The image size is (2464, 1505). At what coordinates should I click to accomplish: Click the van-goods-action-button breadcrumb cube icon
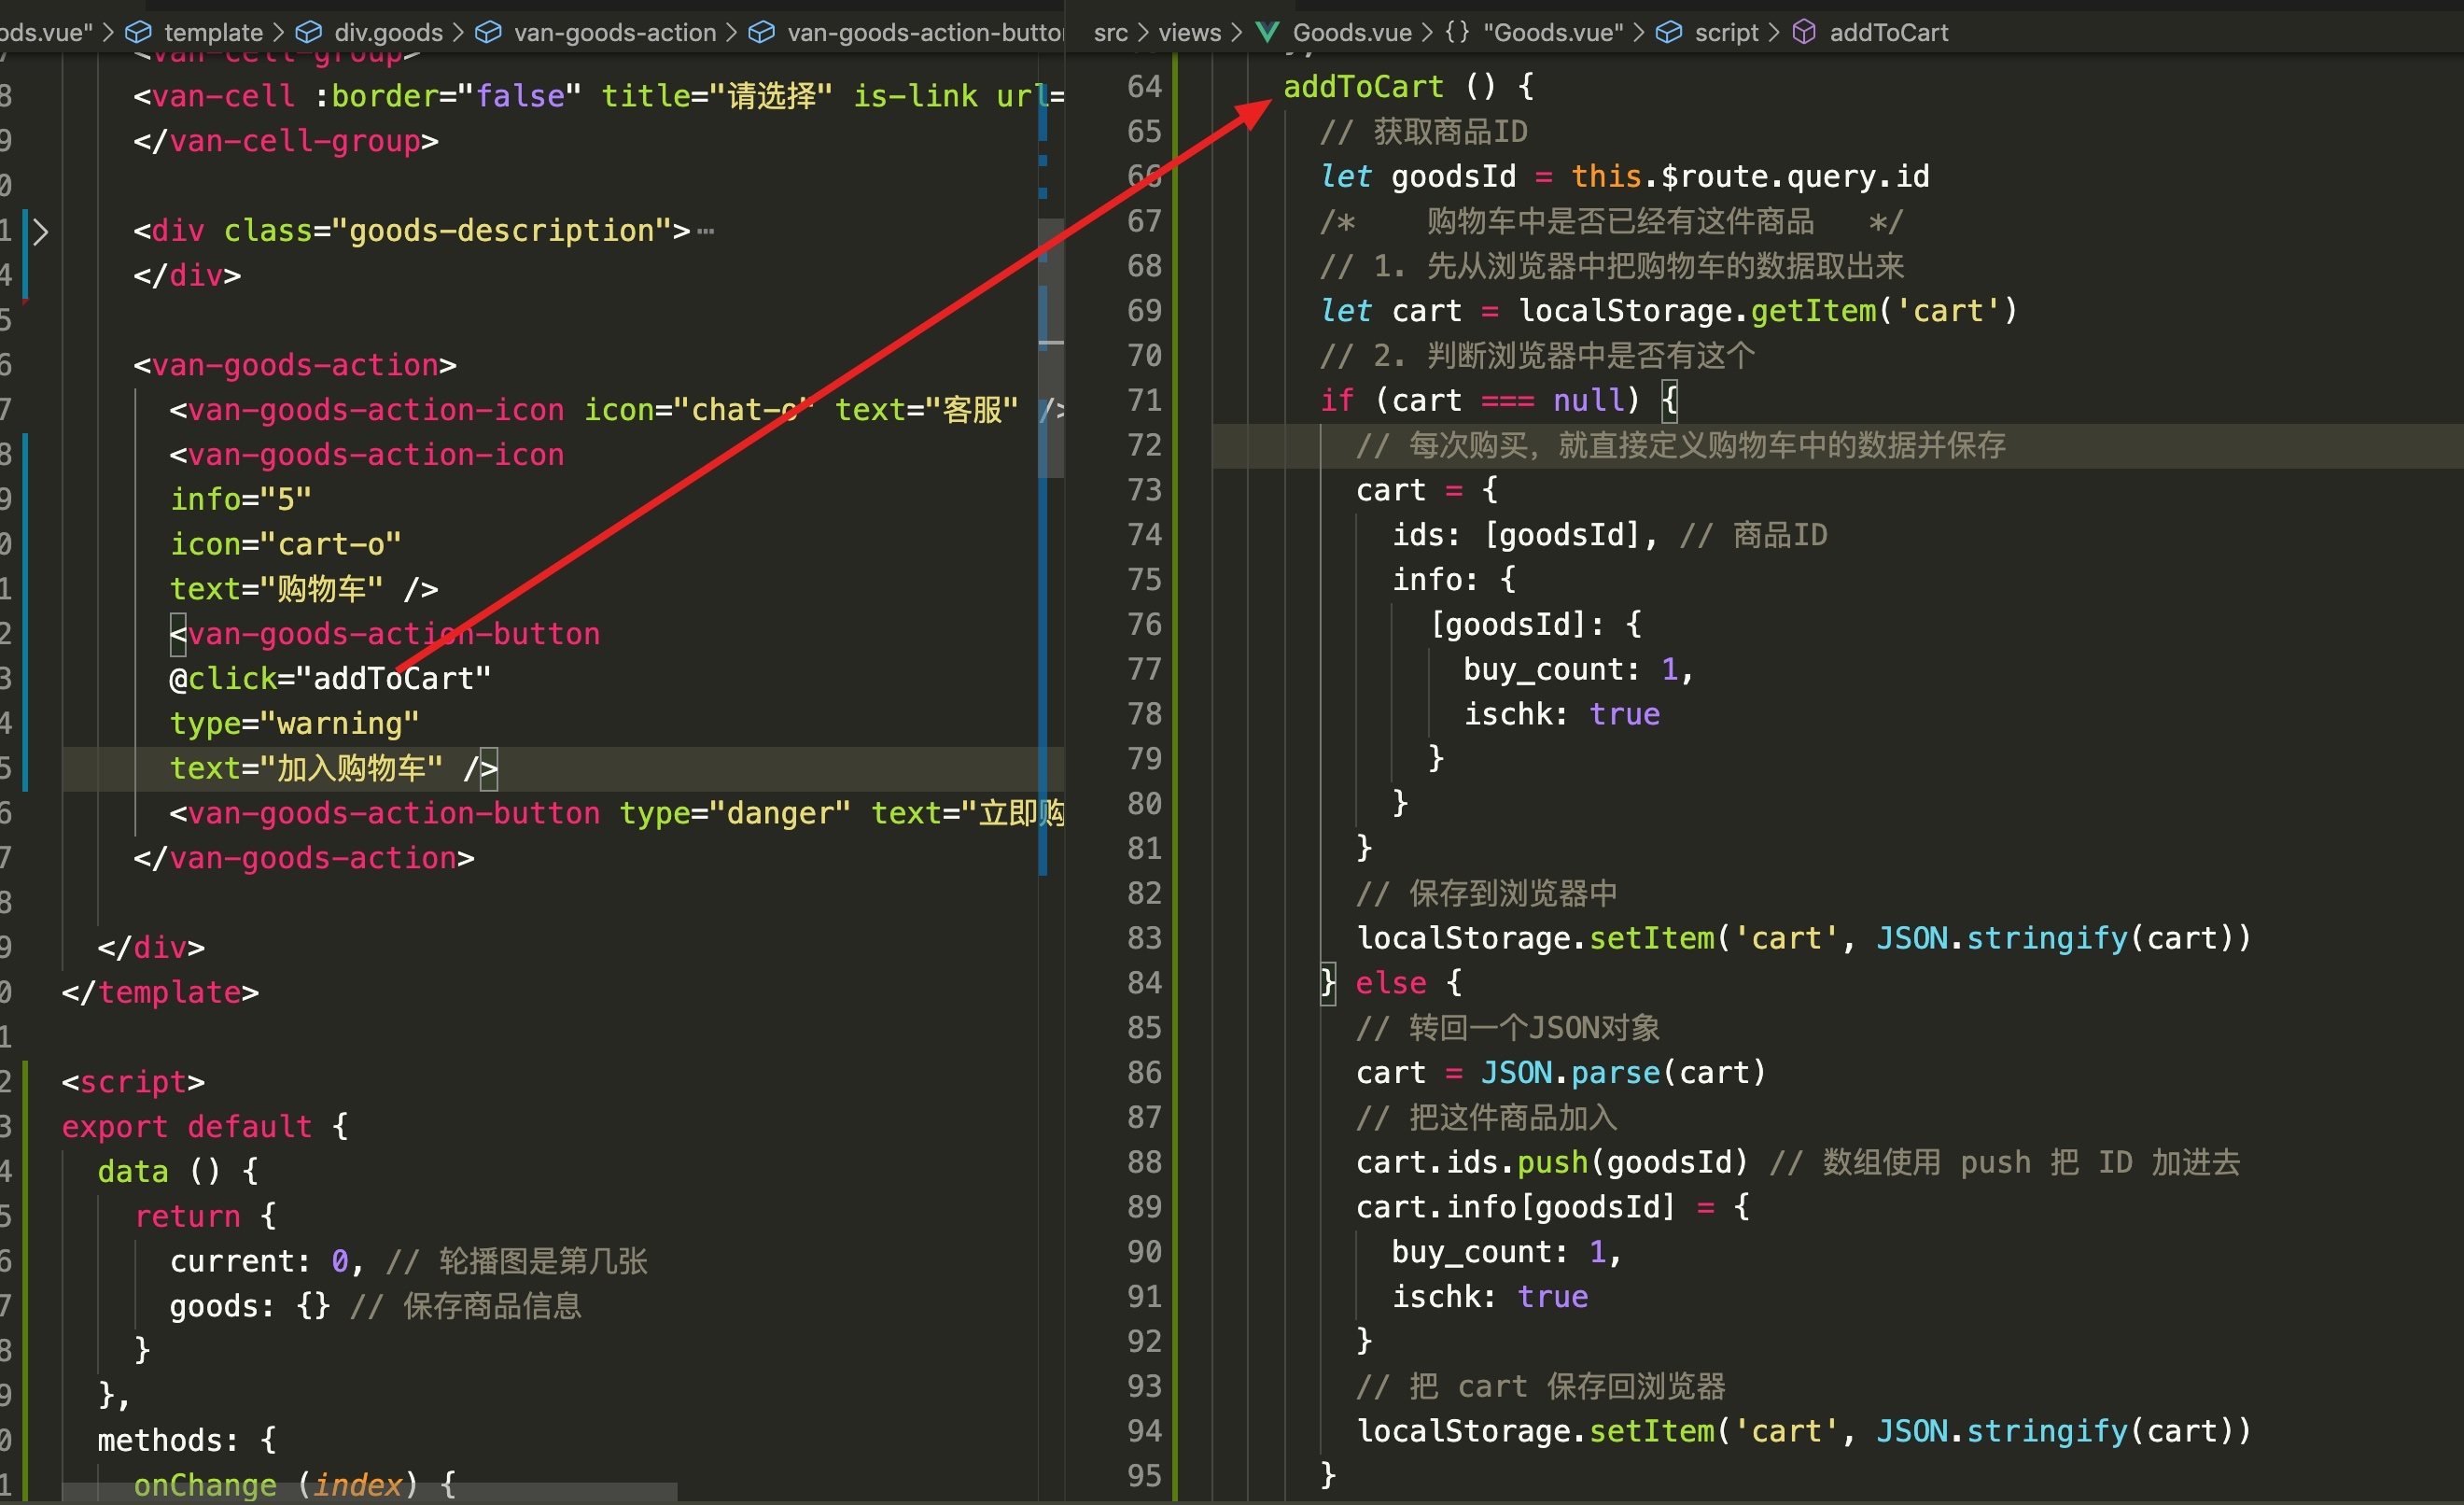pyautogui.click(x=761, y=32)
